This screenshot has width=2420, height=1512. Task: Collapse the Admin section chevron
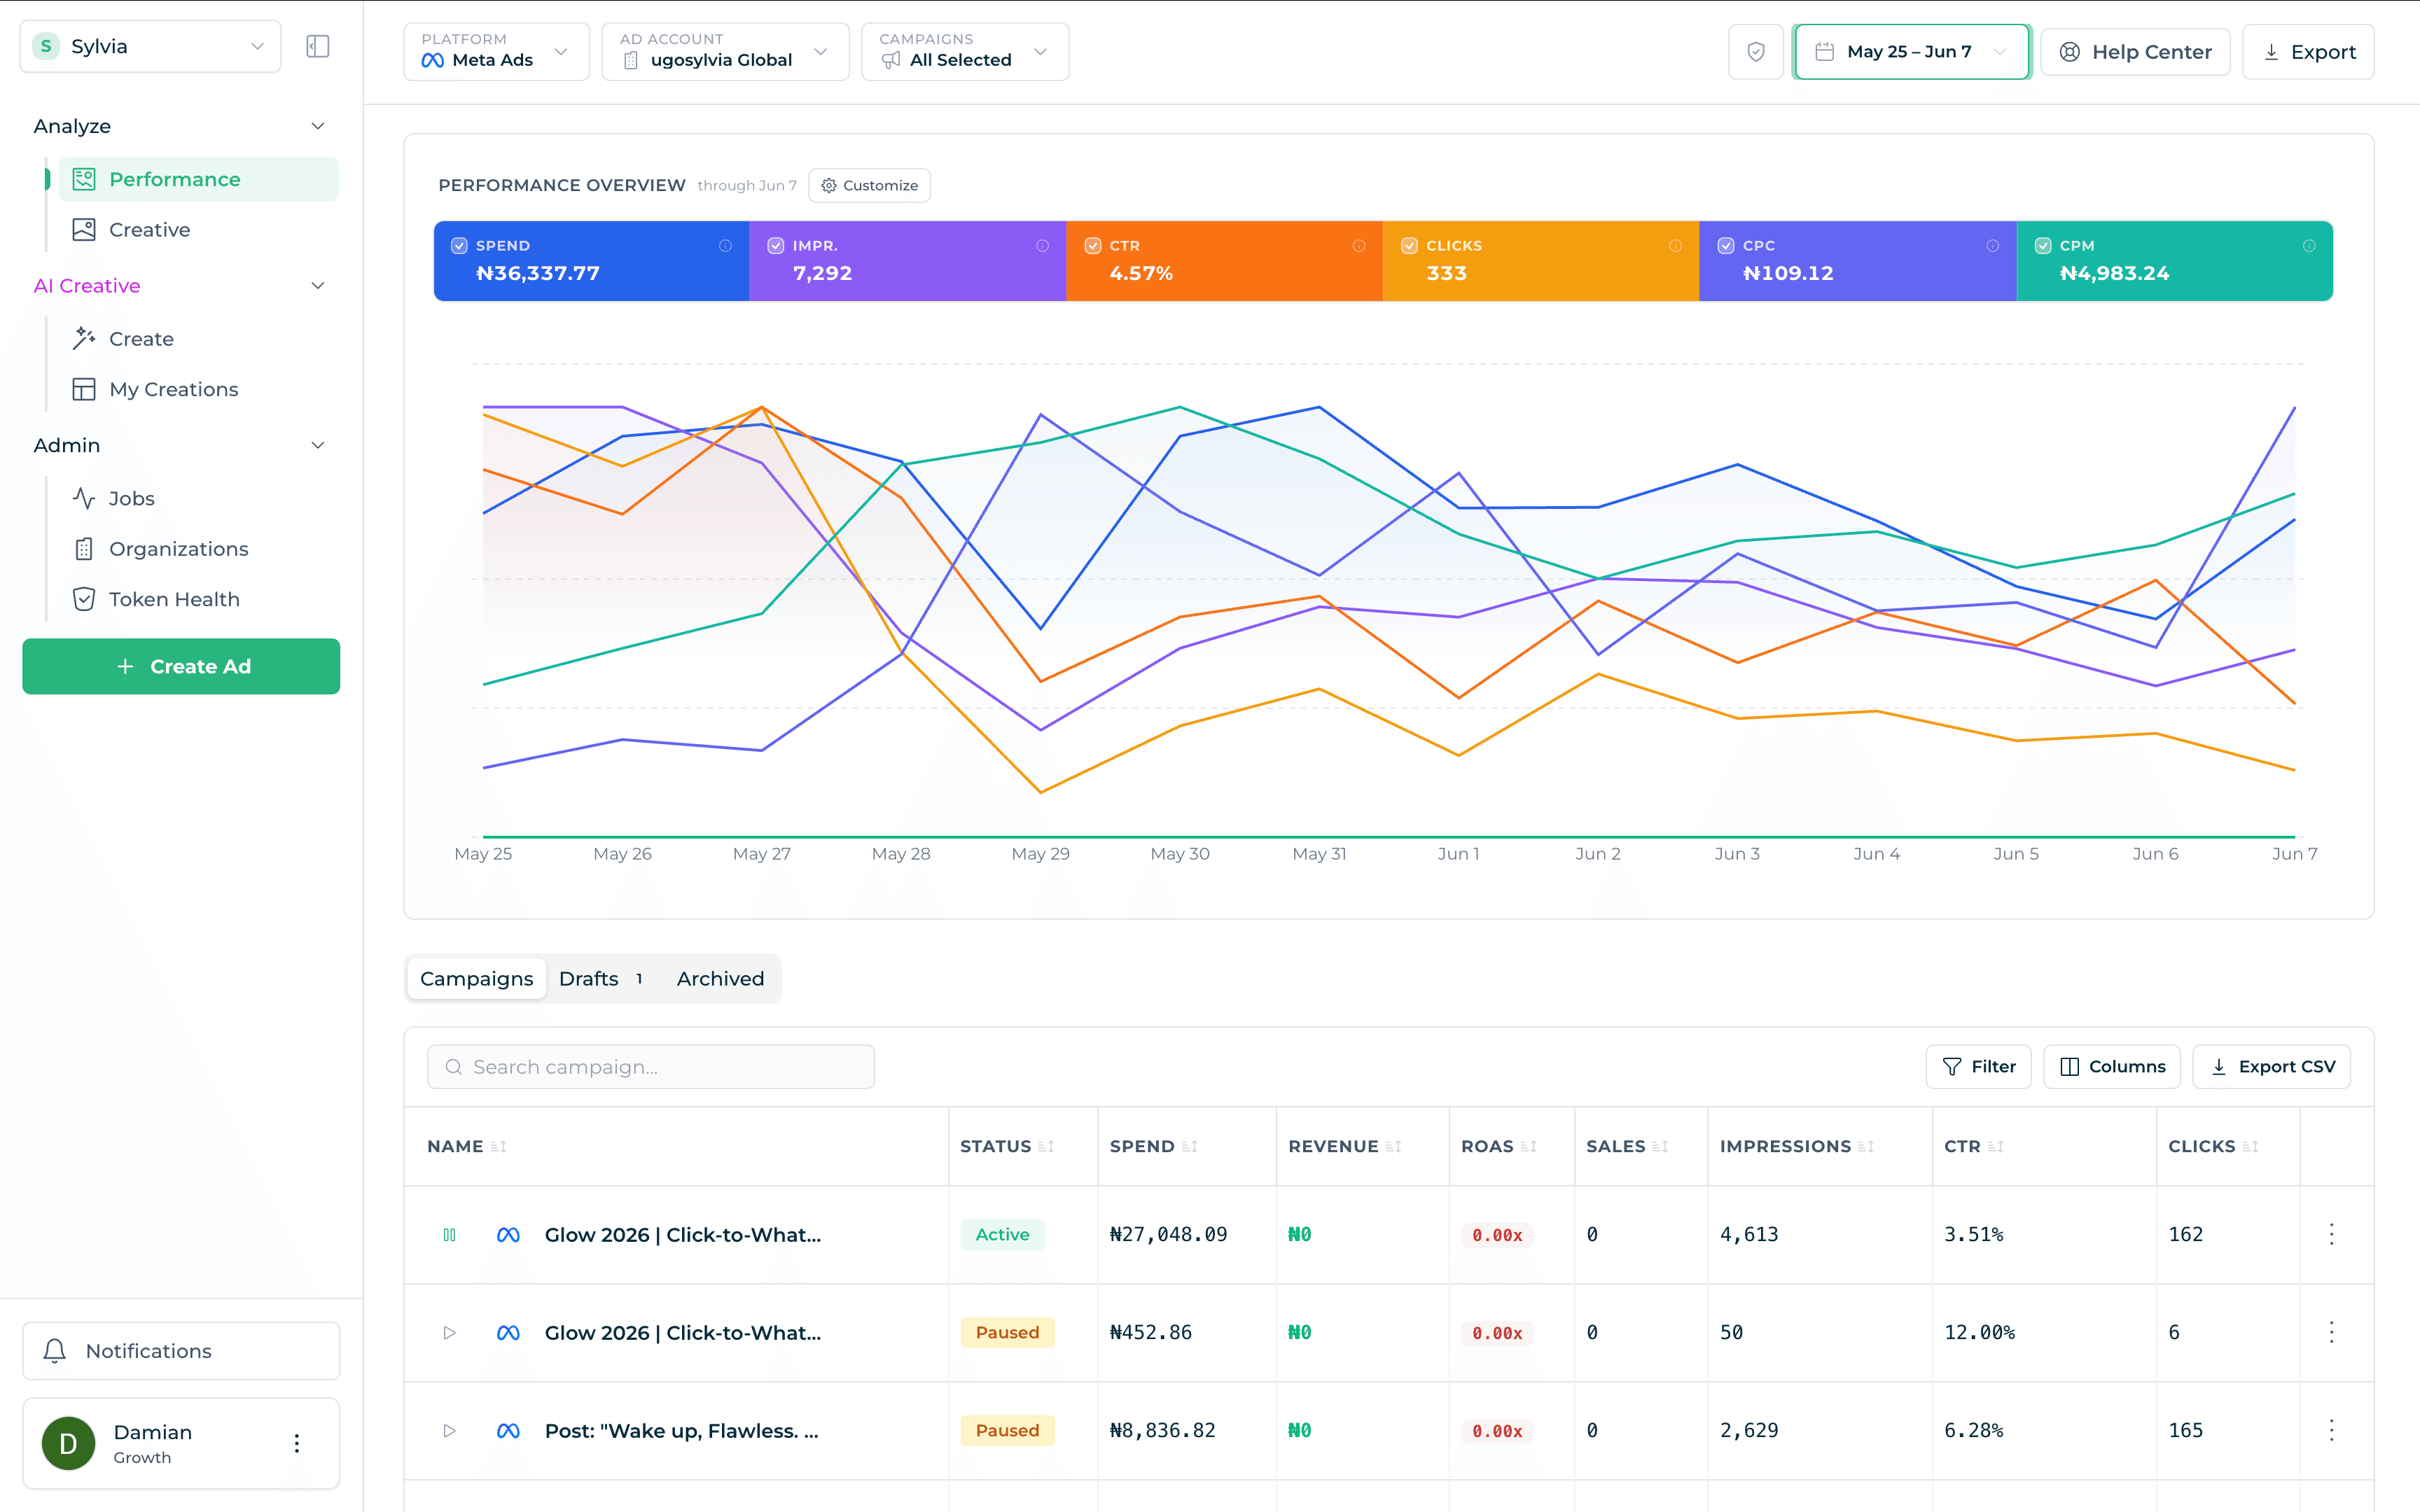(318, 445)
